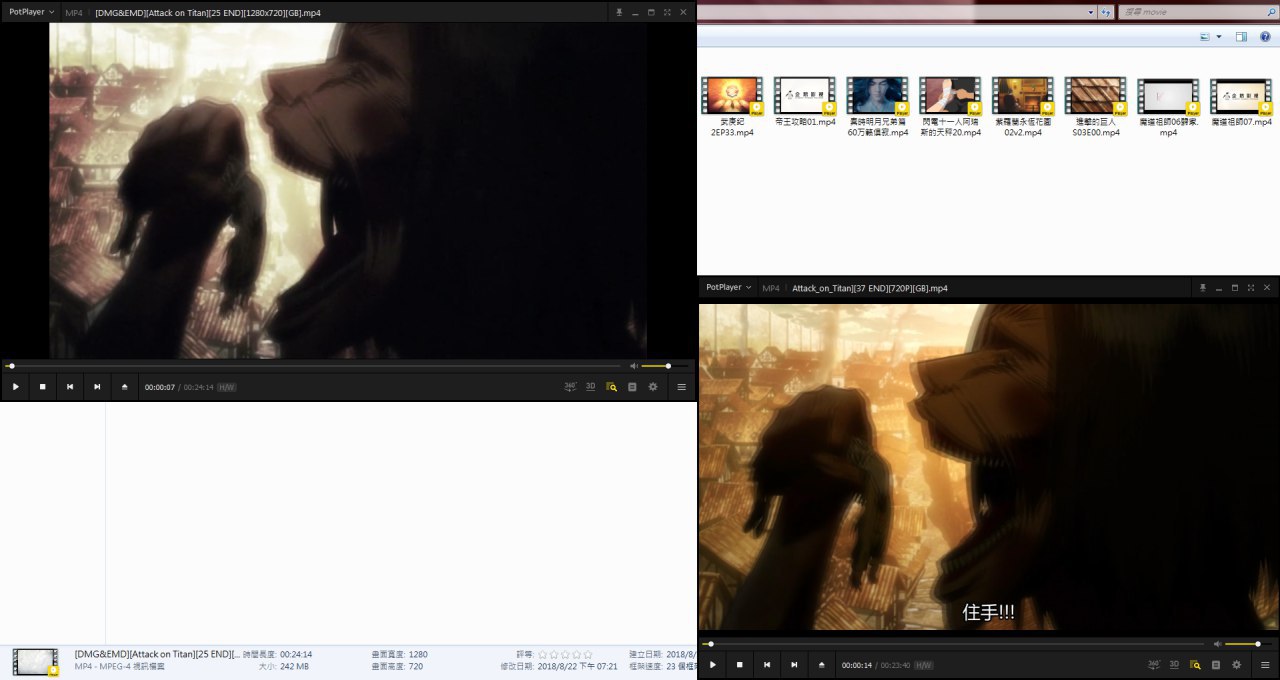Go to previous file in 25 END player

[x=70, y=386]
